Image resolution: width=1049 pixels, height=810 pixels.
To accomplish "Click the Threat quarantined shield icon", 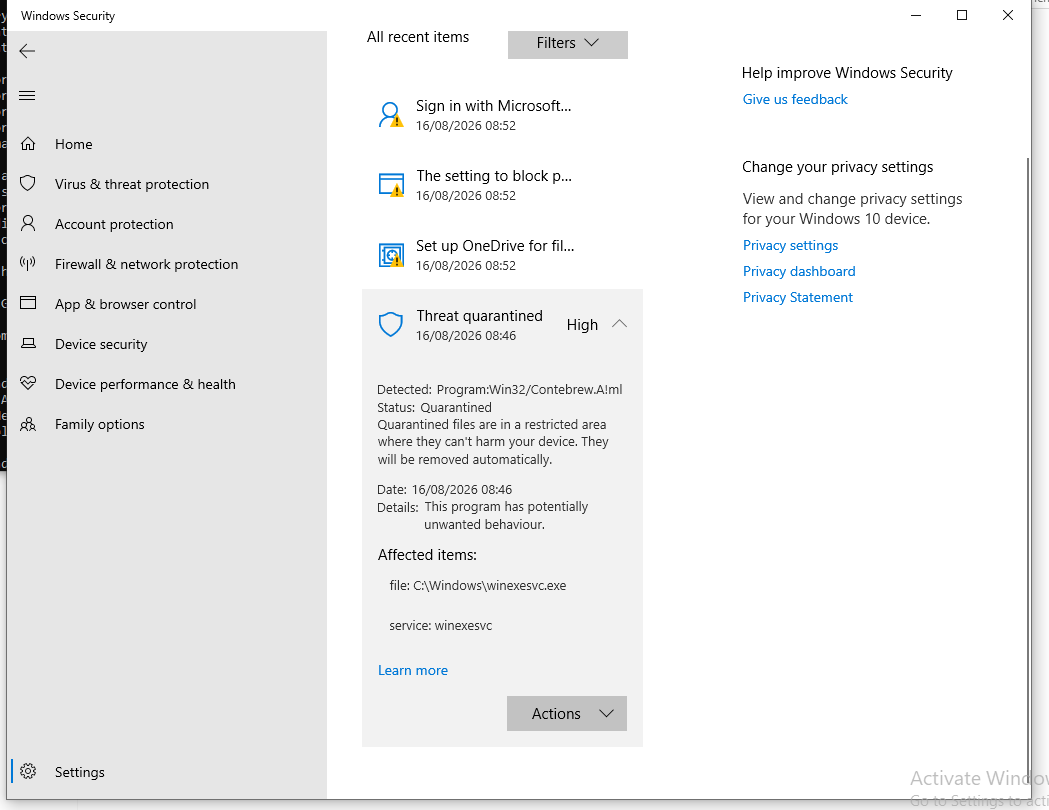I will (391, 324).
